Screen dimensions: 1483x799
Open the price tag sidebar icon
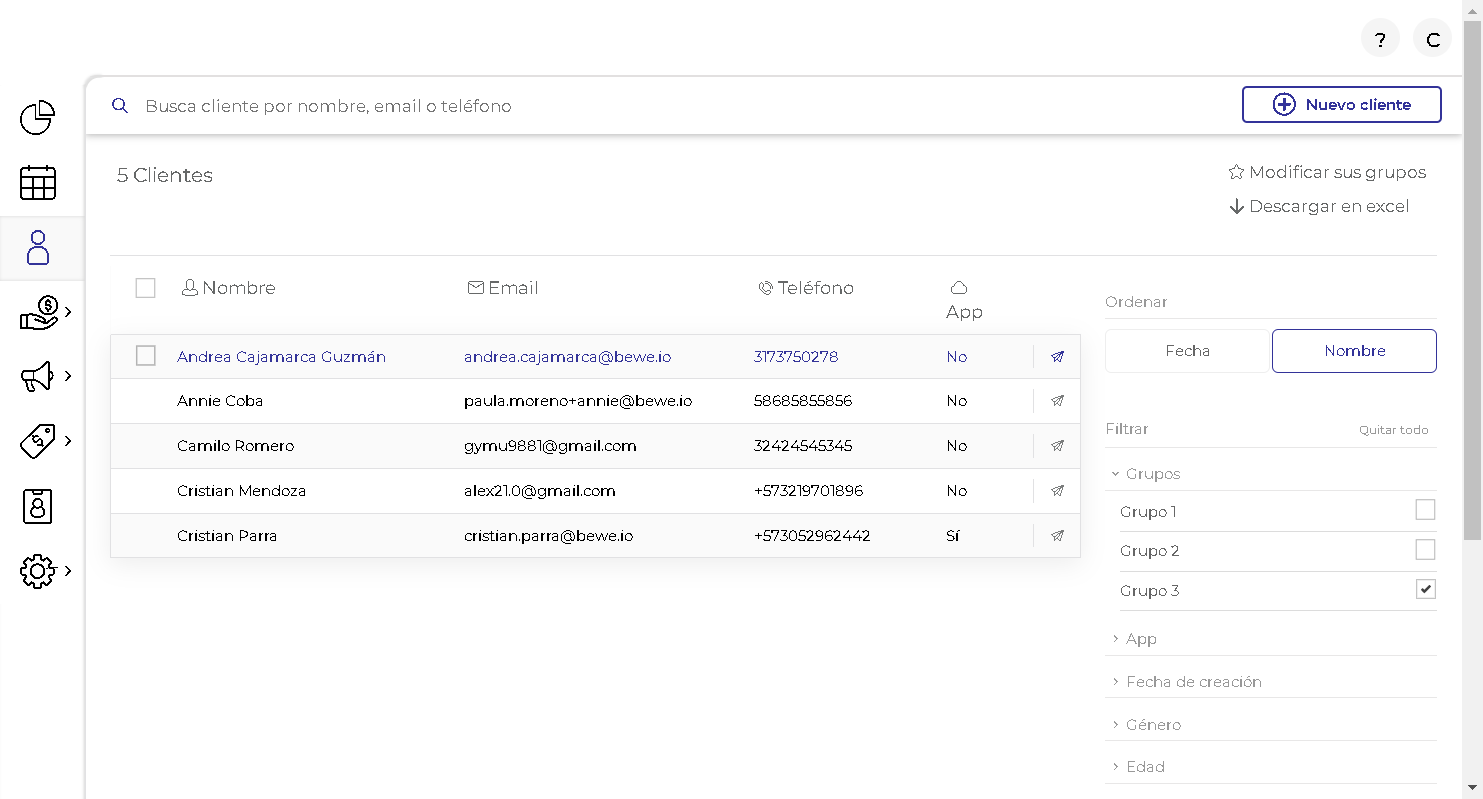pos(38,441)
